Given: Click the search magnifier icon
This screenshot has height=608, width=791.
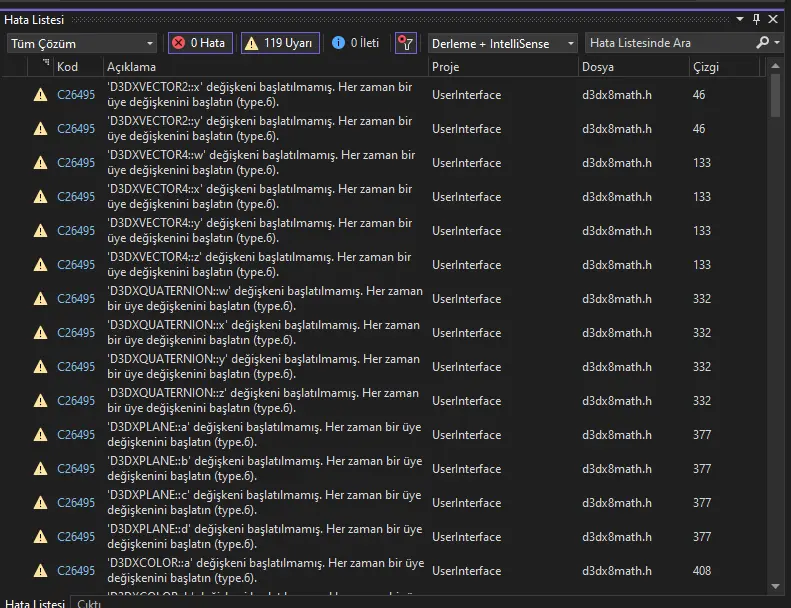Looking at the screenshot, I should coord(763,43).
